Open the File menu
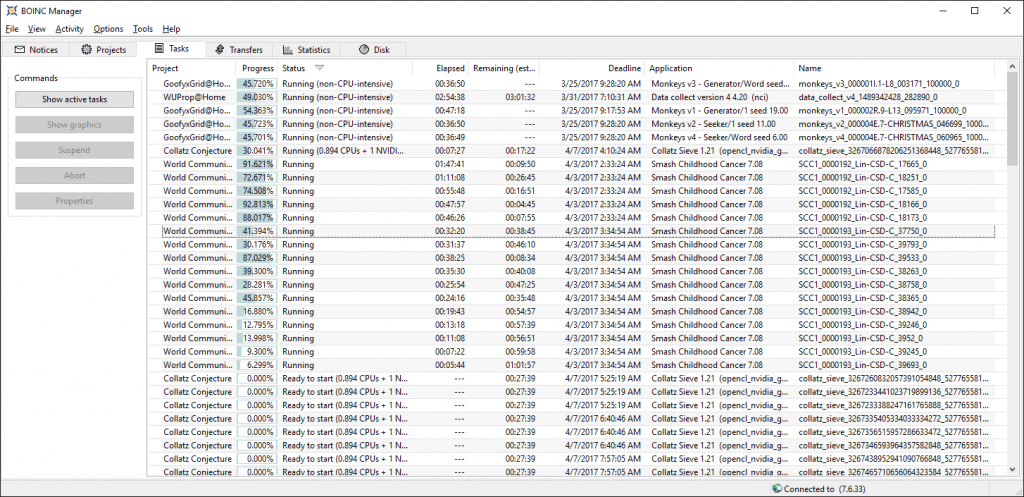 coord(12,29)
